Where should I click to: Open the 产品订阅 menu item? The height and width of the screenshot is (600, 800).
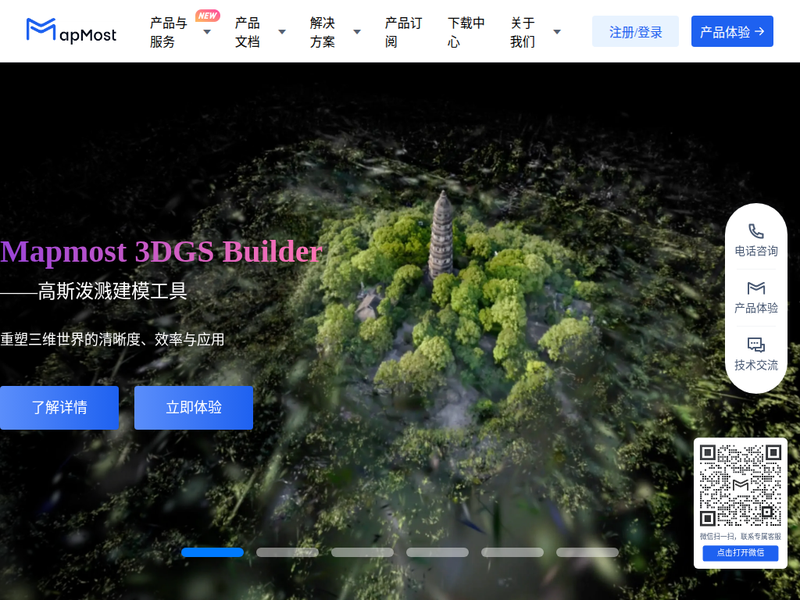403,32
